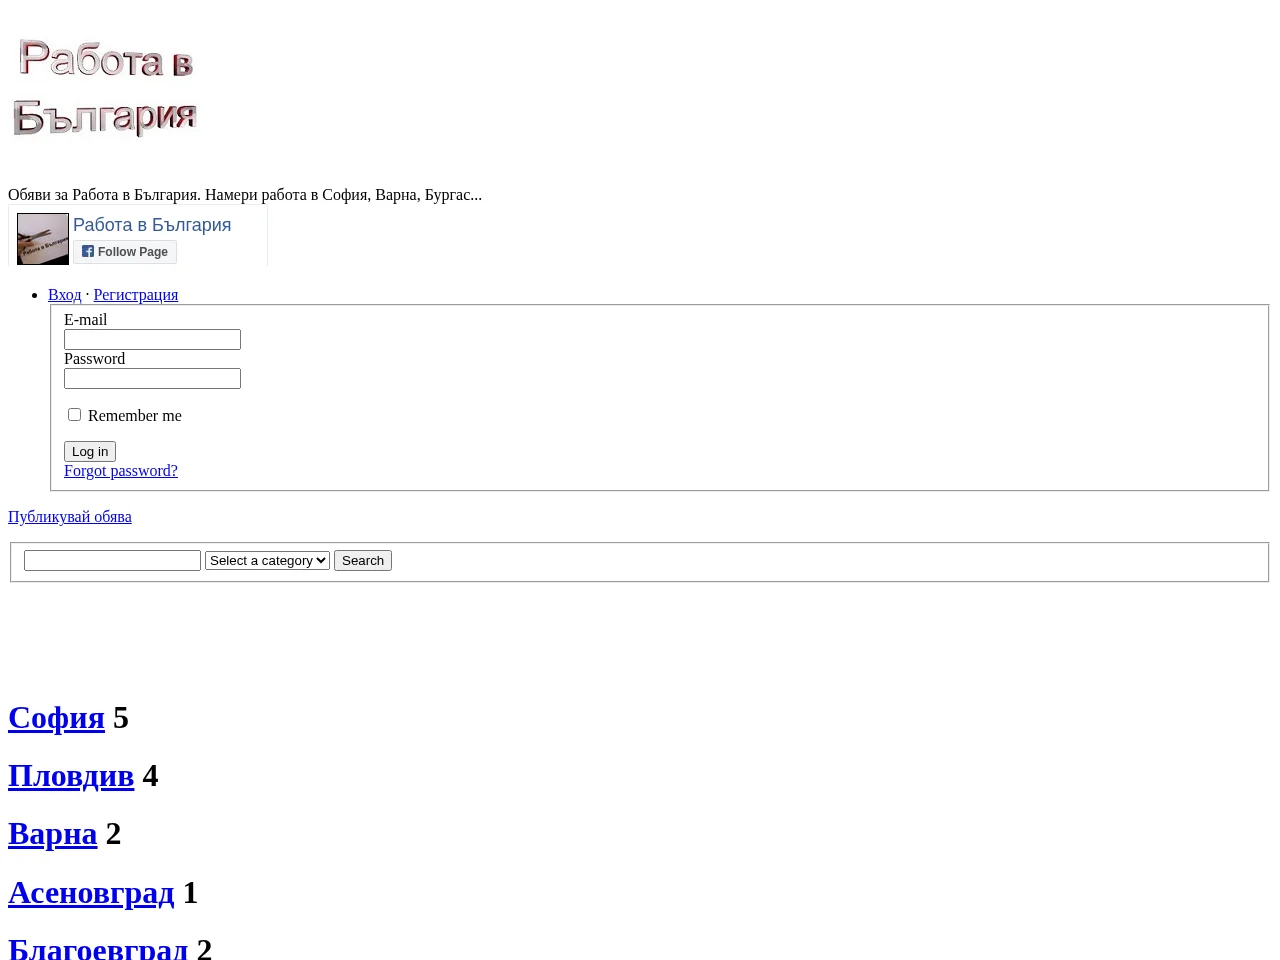Tick the Remember me checkbox
The image size is (1280, 960).
[x=74, y=414]
